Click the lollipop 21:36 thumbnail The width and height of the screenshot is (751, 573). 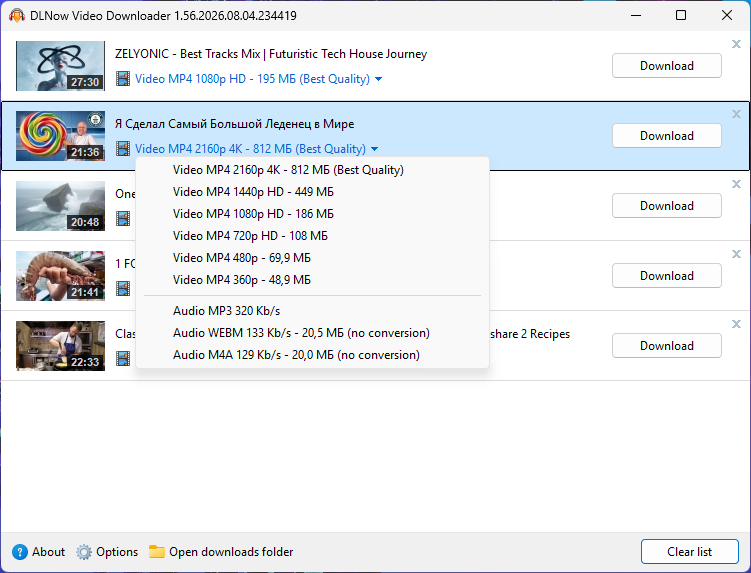[60, 136]
